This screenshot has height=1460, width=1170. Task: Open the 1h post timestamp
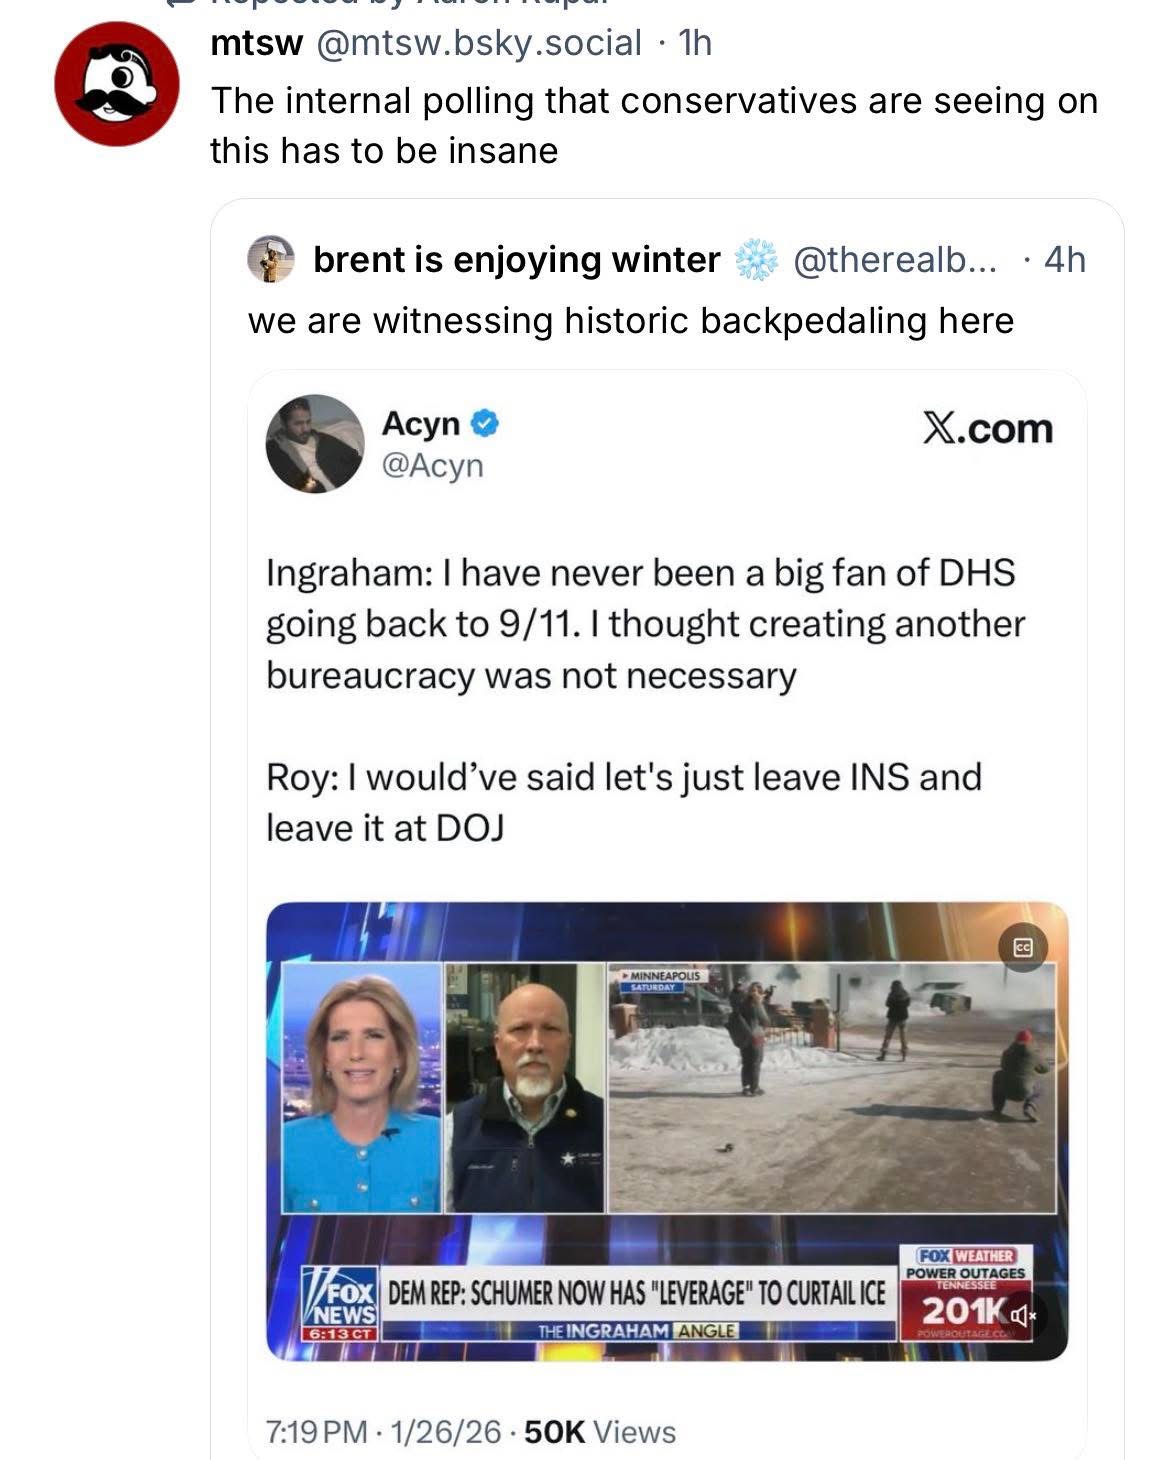[695, 43]
